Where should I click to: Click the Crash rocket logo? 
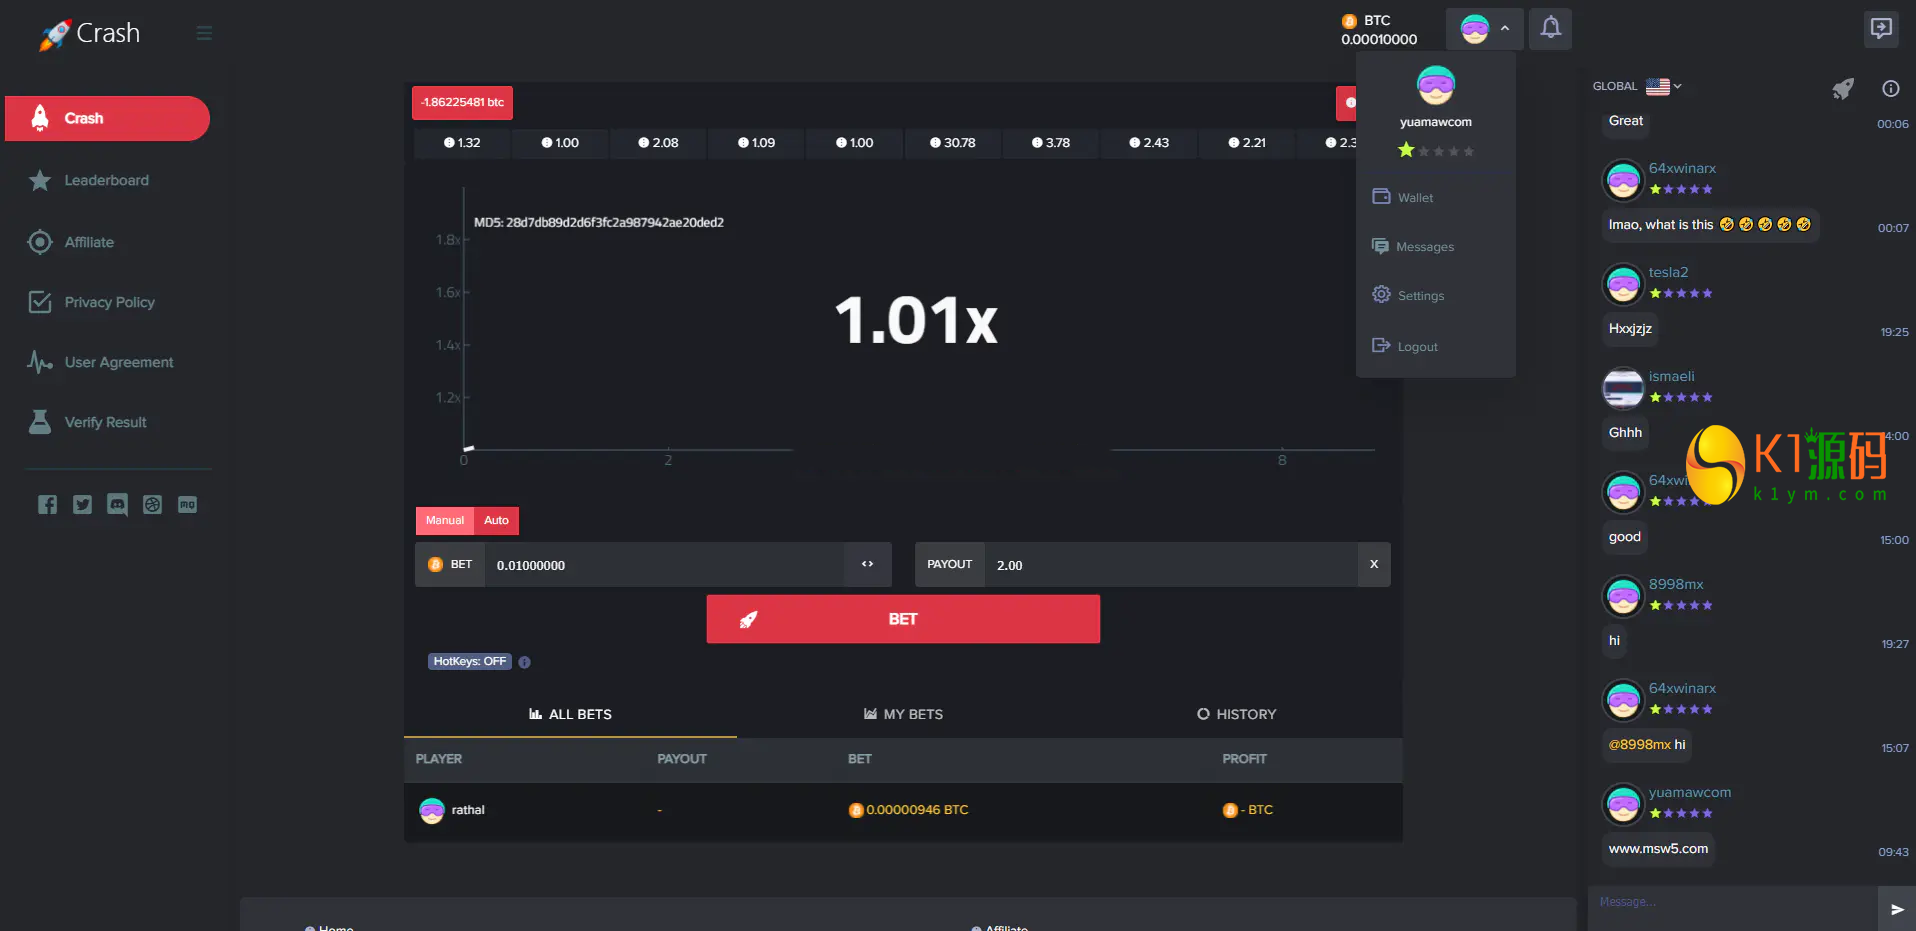(90, 33)
